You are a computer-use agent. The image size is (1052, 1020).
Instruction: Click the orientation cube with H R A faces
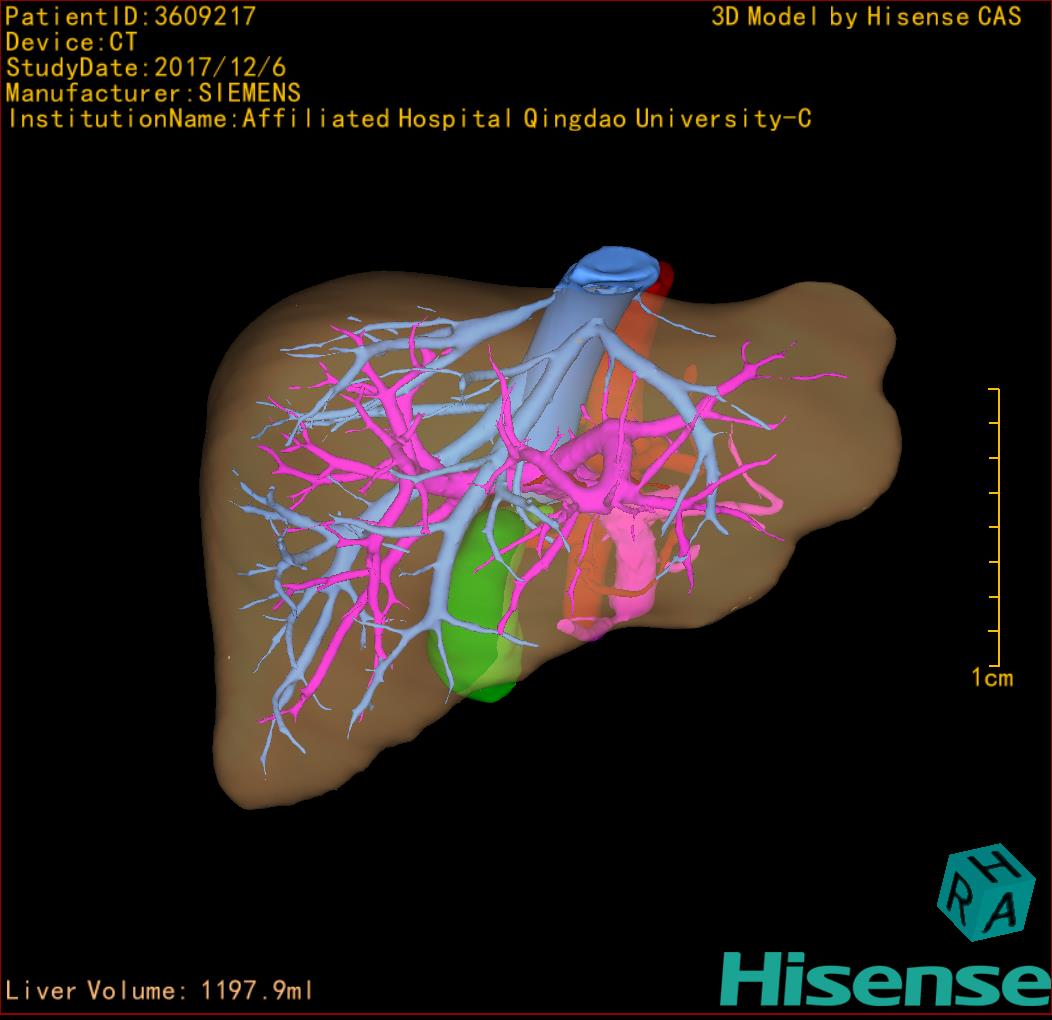pos(986,892)
